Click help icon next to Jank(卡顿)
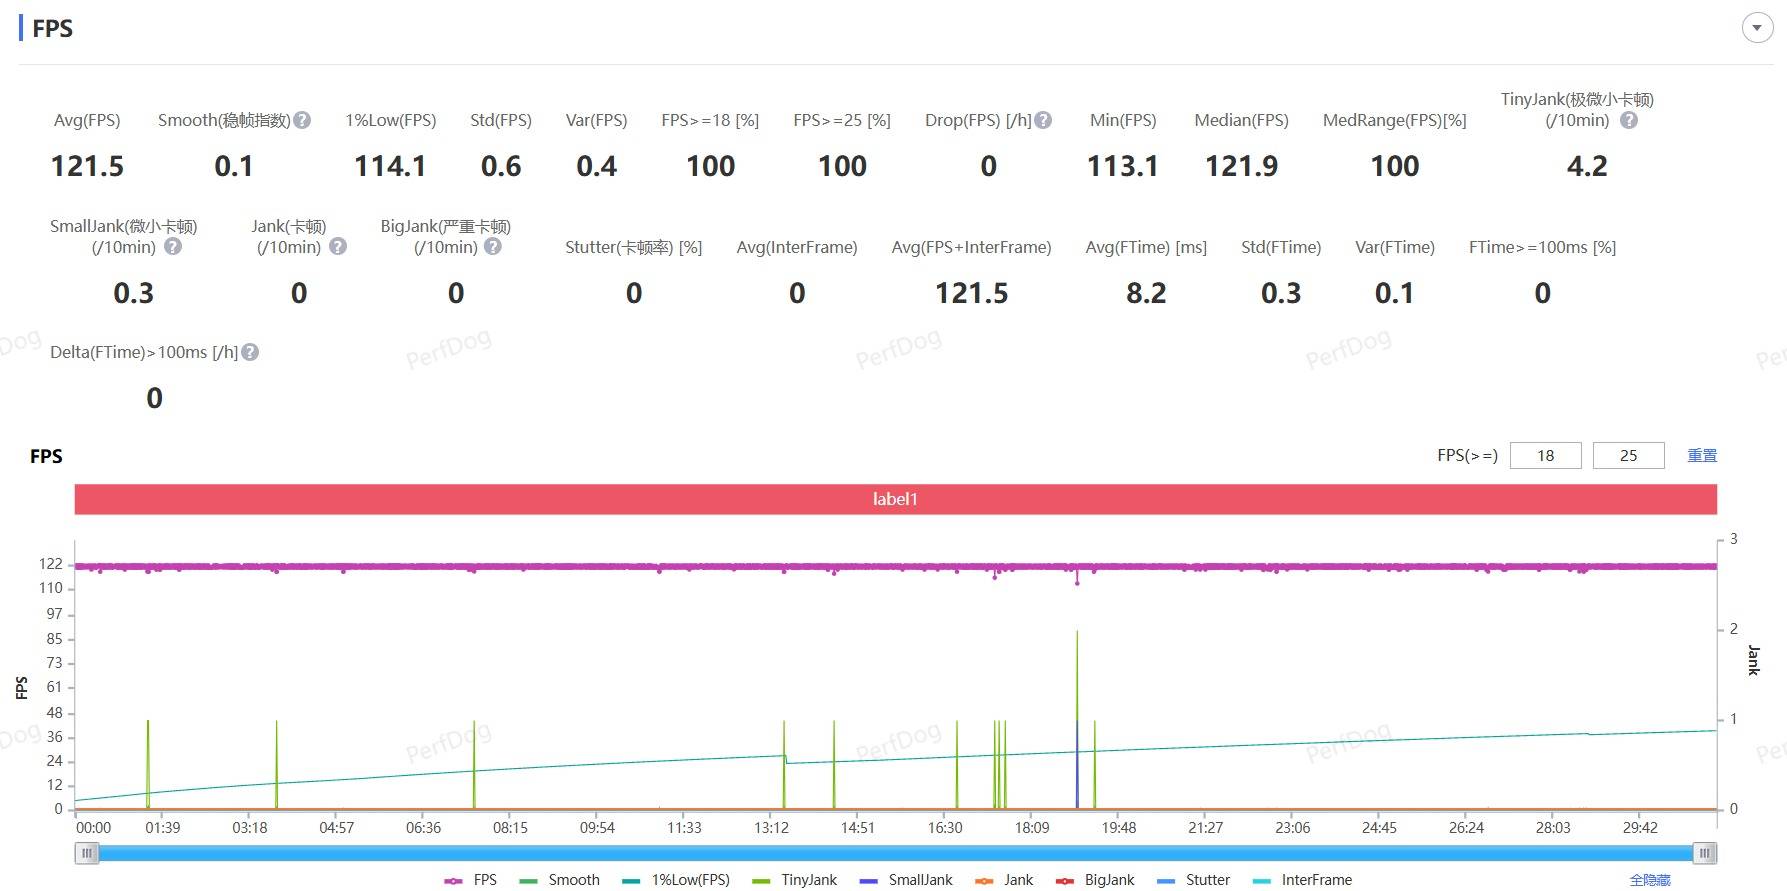This screenshot has width=1787, height=891. pyautogui.click(x=338, y=246)
